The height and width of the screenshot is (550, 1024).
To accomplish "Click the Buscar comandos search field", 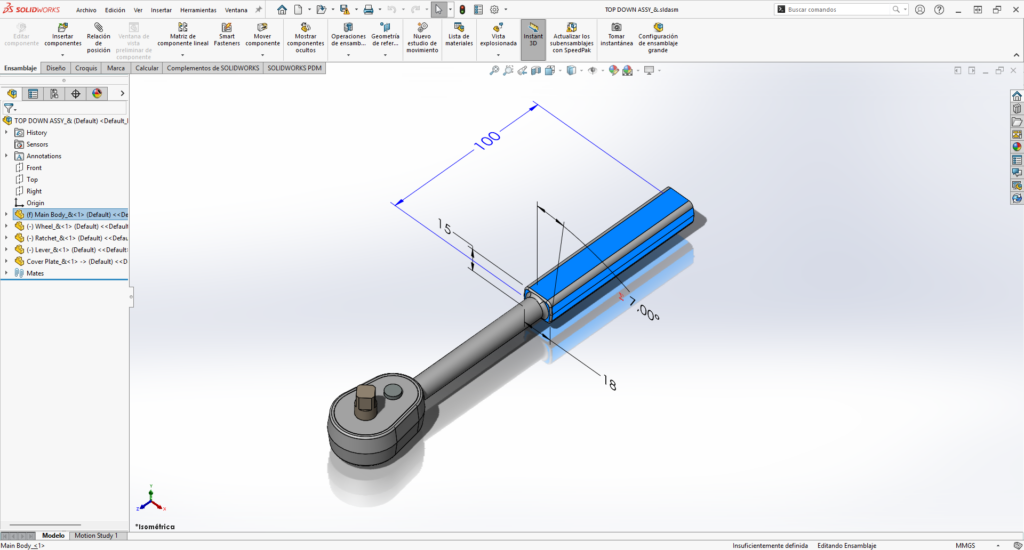I will coord(842,9).
